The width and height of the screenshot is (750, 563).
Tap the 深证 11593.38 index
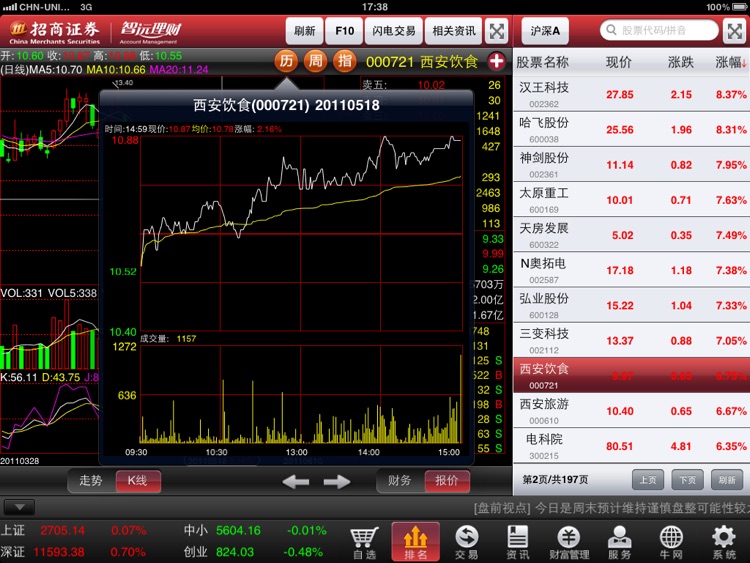73,552
